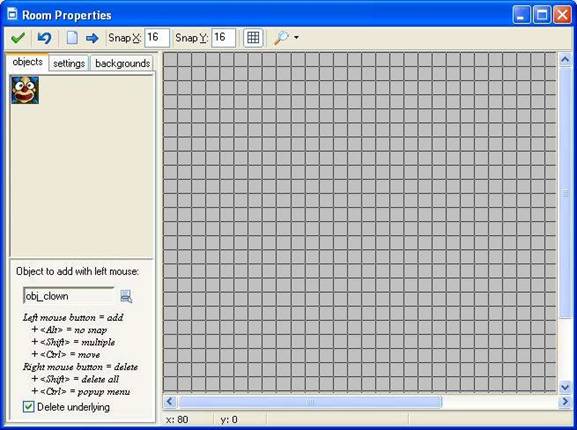Screen dimensions: 577x430
Task: Uncheck the Delete underlying checkbox
Action: [x=28, y=407]
